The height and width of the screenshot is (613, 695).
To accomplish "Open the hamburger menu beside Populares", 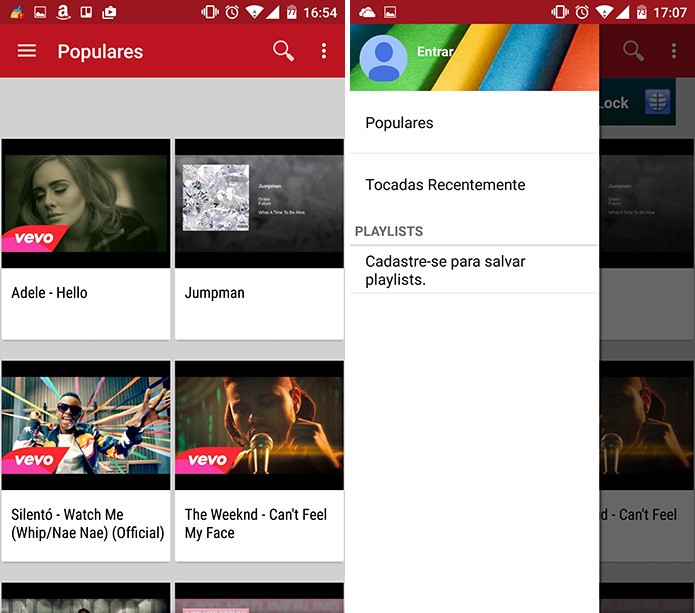I will (27, 51).
